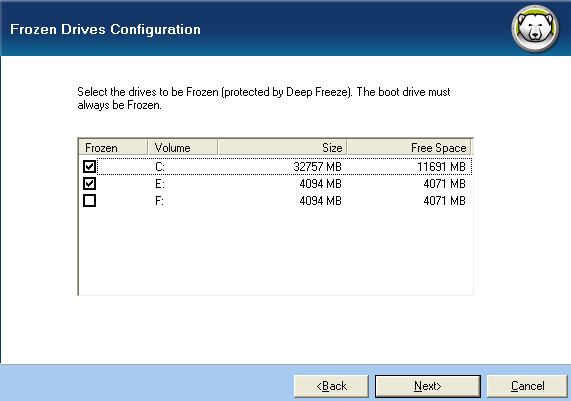Cancel the installation wizard
Viewport: 571px width, 401px height.
(527, 386)
